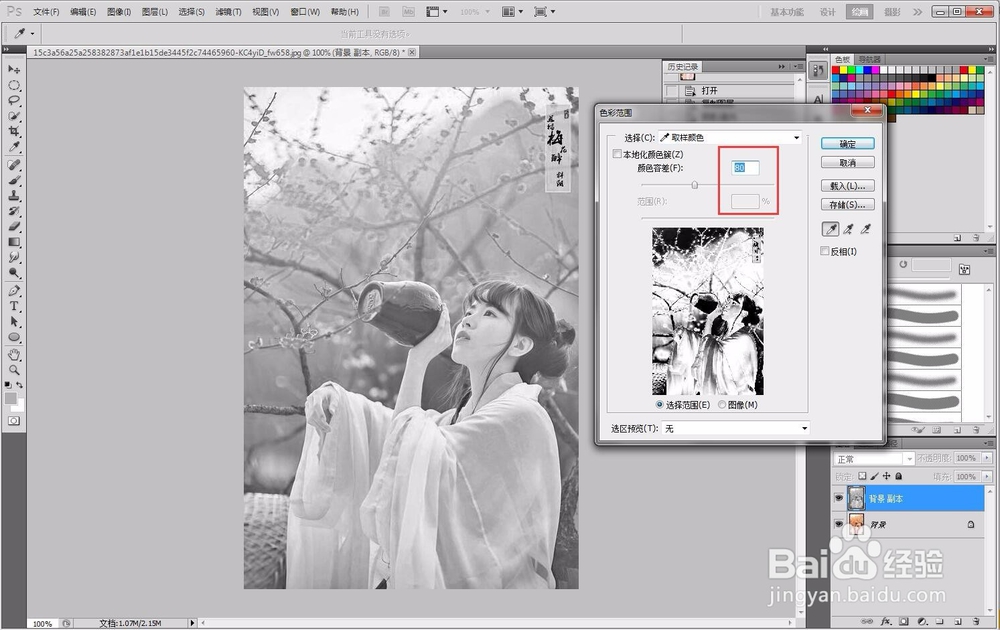Image resolution: width=1000 pixels, height=630 pixels.
Task: Select the Clone Stamp tool
Action: pos(14,196)
